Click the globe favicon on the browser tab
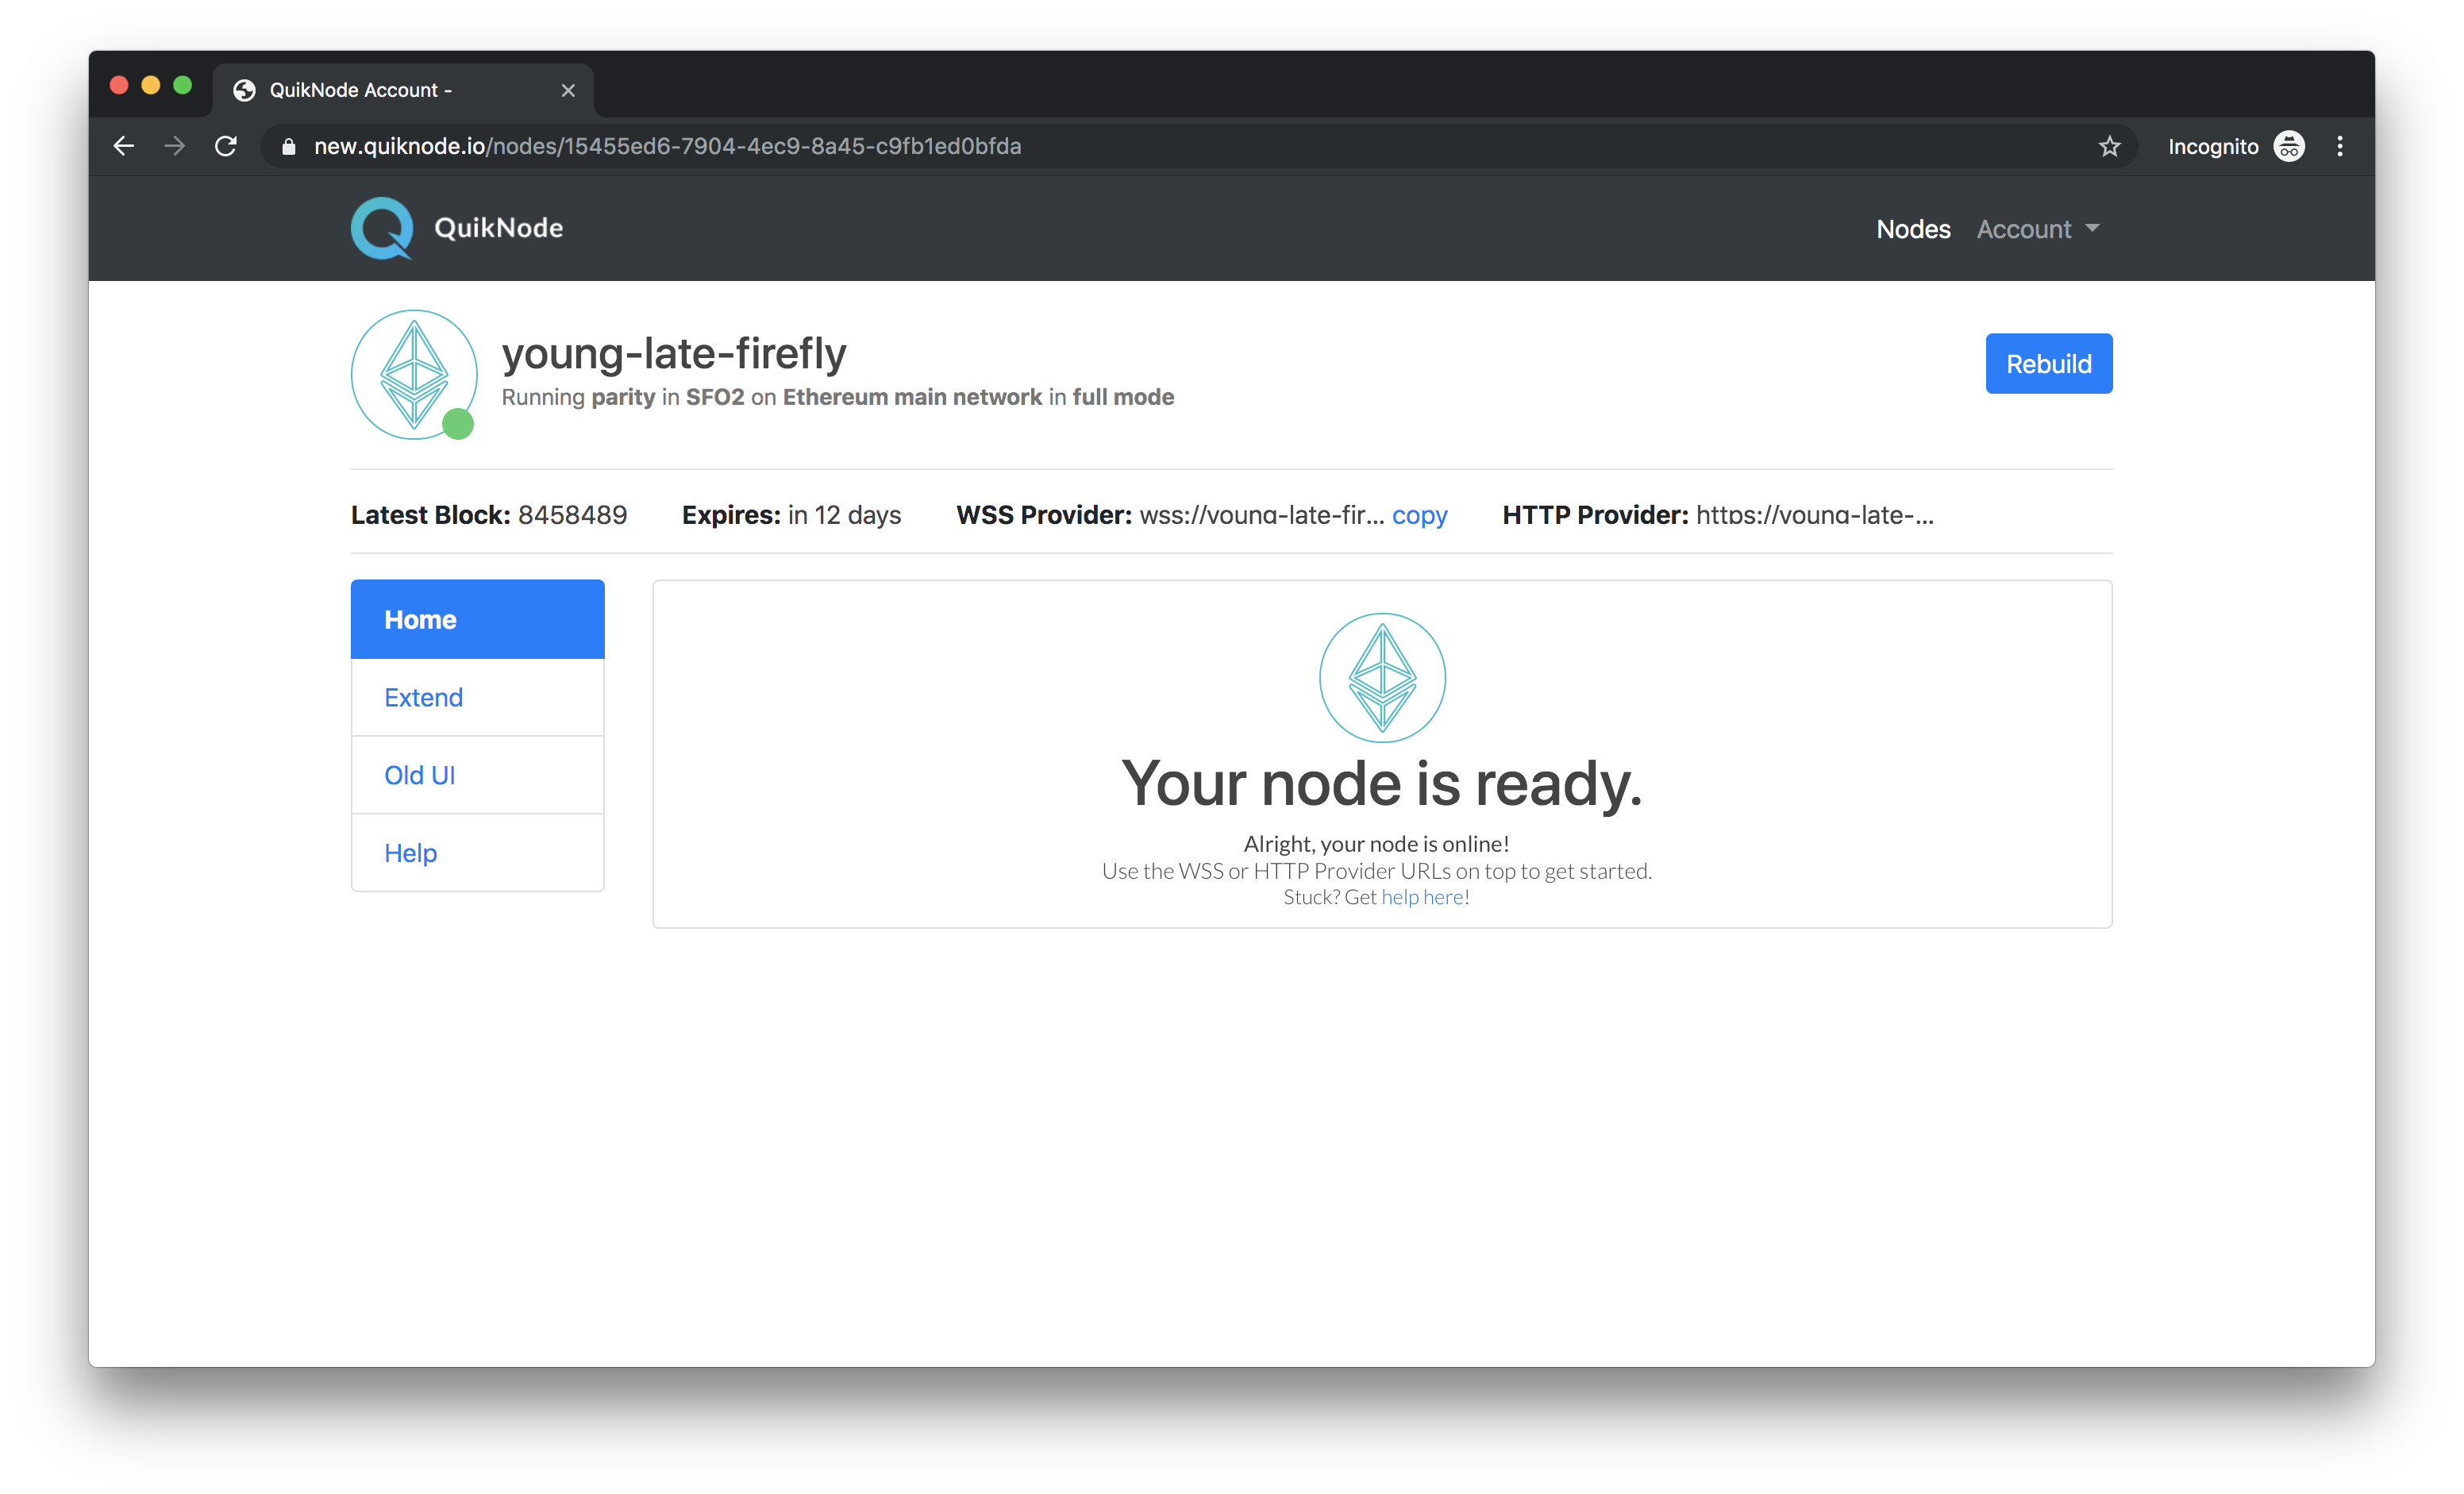Viewport: 2464px width, 1494px height. (x=244, y=90)
